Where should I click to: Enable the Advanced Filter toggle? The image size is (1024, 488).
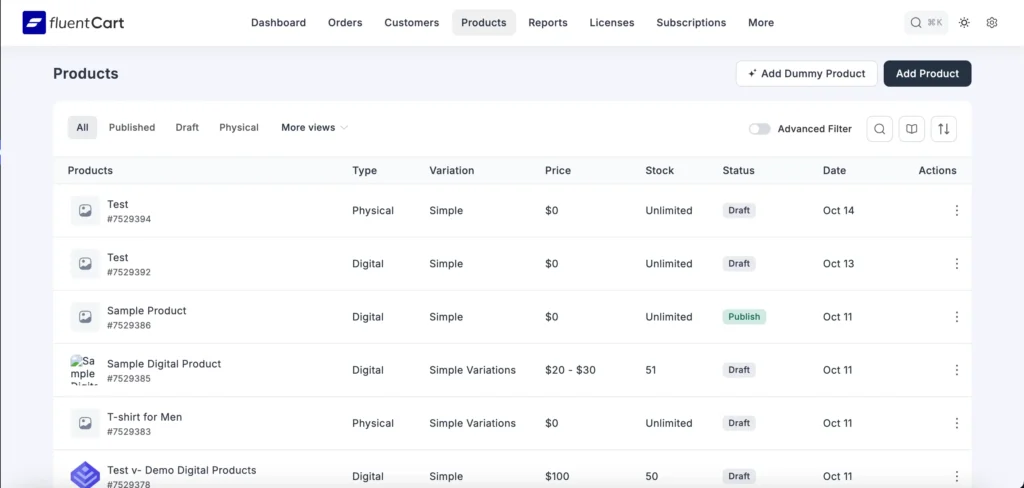tap(760, 129)
